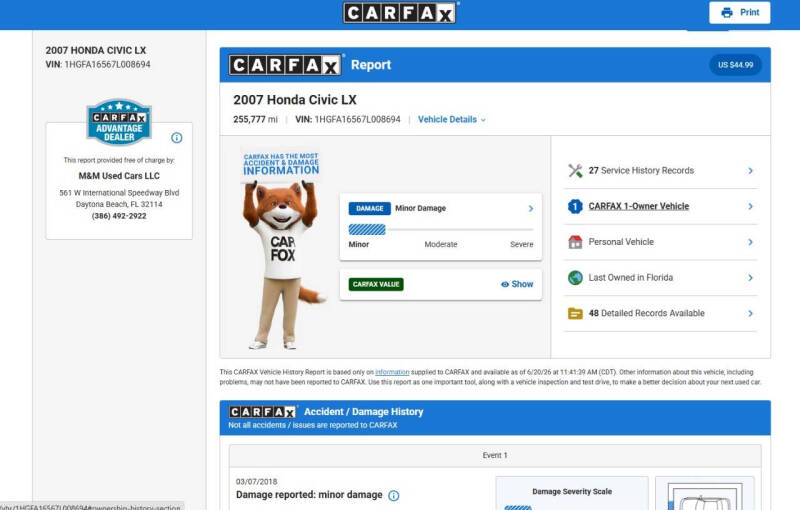Follow the 'information' hyperlink in disclaimer
Image resolution: width=800 pixels, height=510 pixels.
[x=392, y=372]
